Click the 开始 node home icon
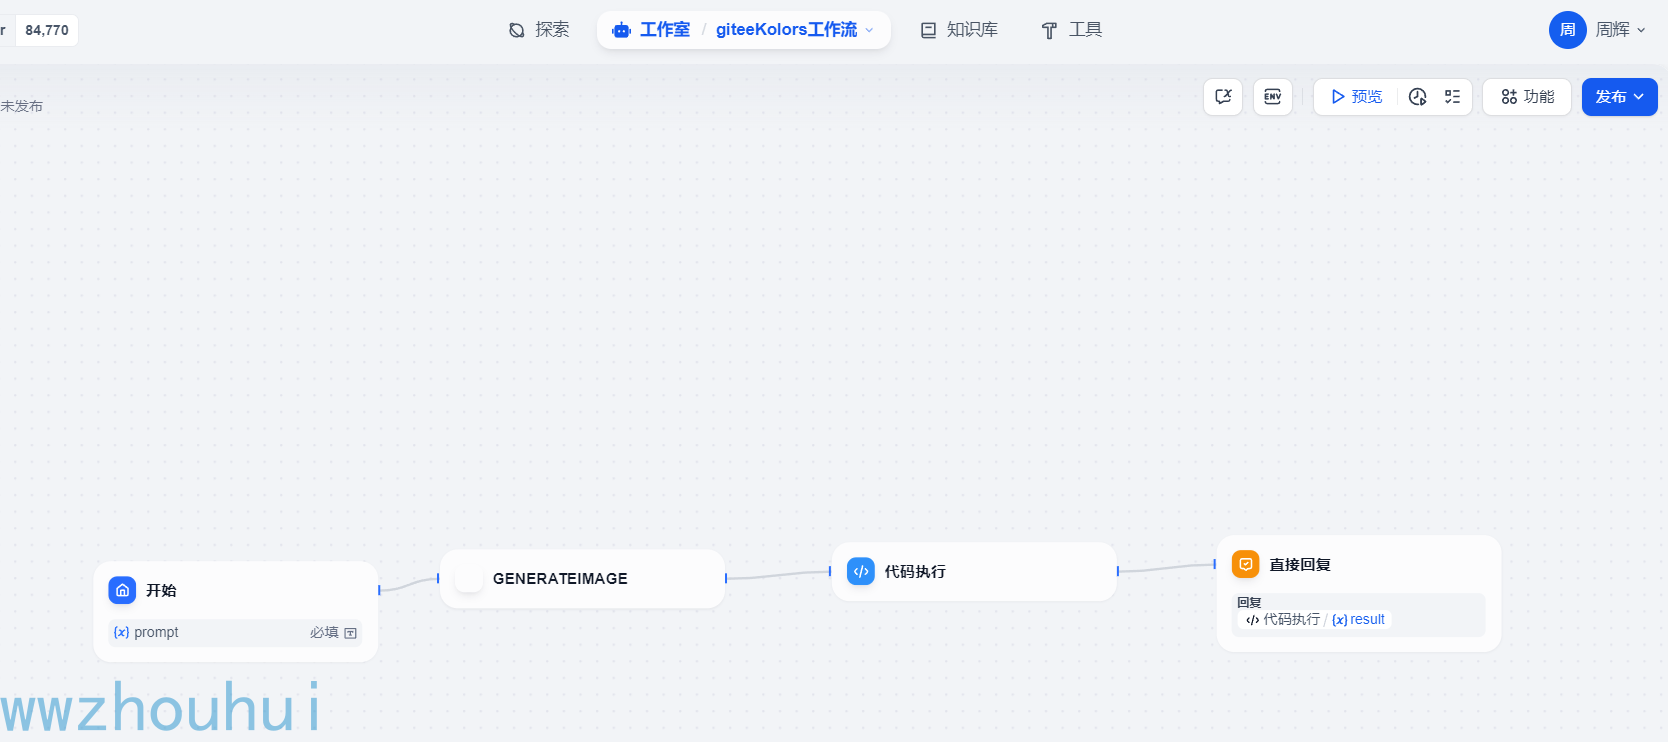The height and width of the screenshot is (742, 1668). point(122,590)
